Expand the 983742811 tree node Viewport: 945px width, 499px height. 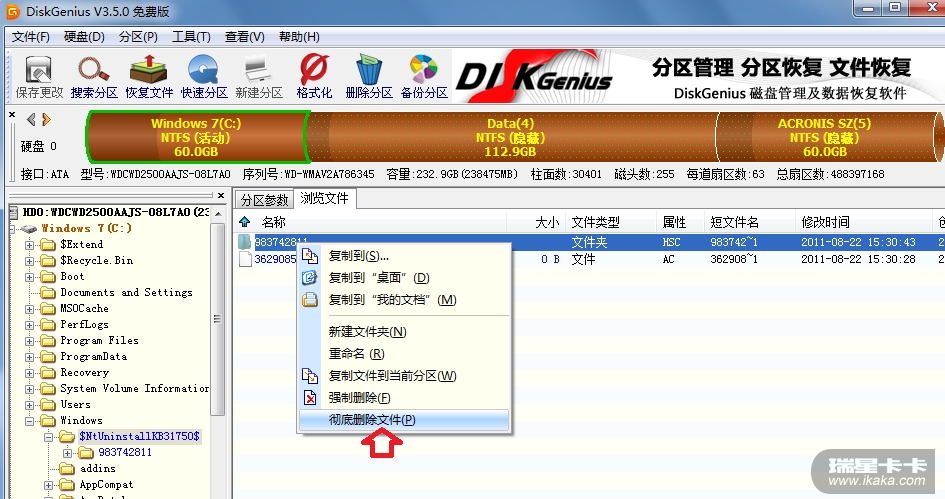68,453
